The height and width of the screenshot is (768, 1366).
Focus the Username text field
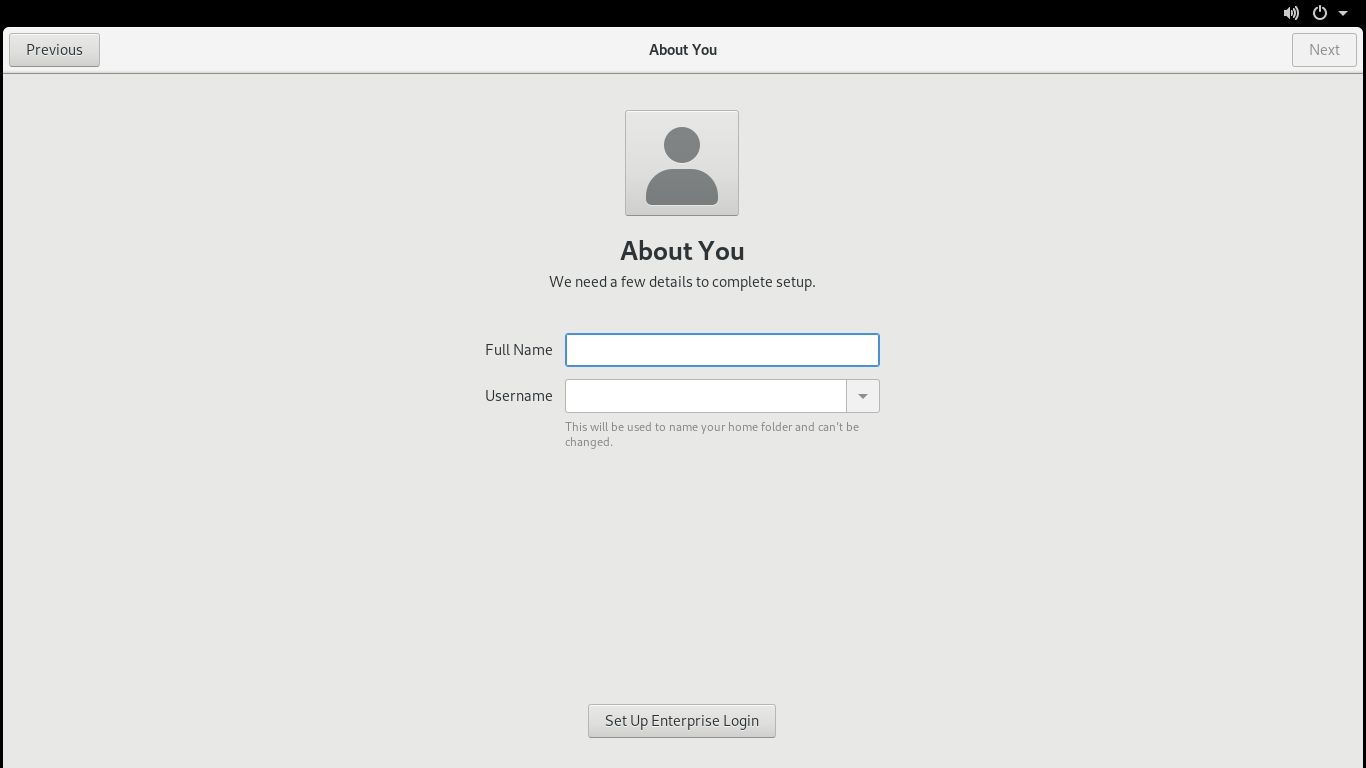point(706,396)
